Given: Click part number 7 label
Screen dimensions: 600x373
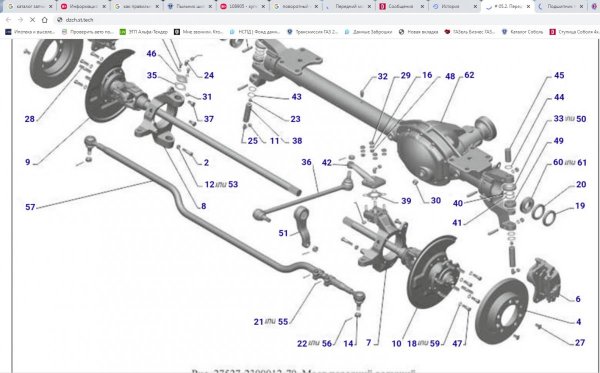Looking at the screenshot, I should [368, 343].
